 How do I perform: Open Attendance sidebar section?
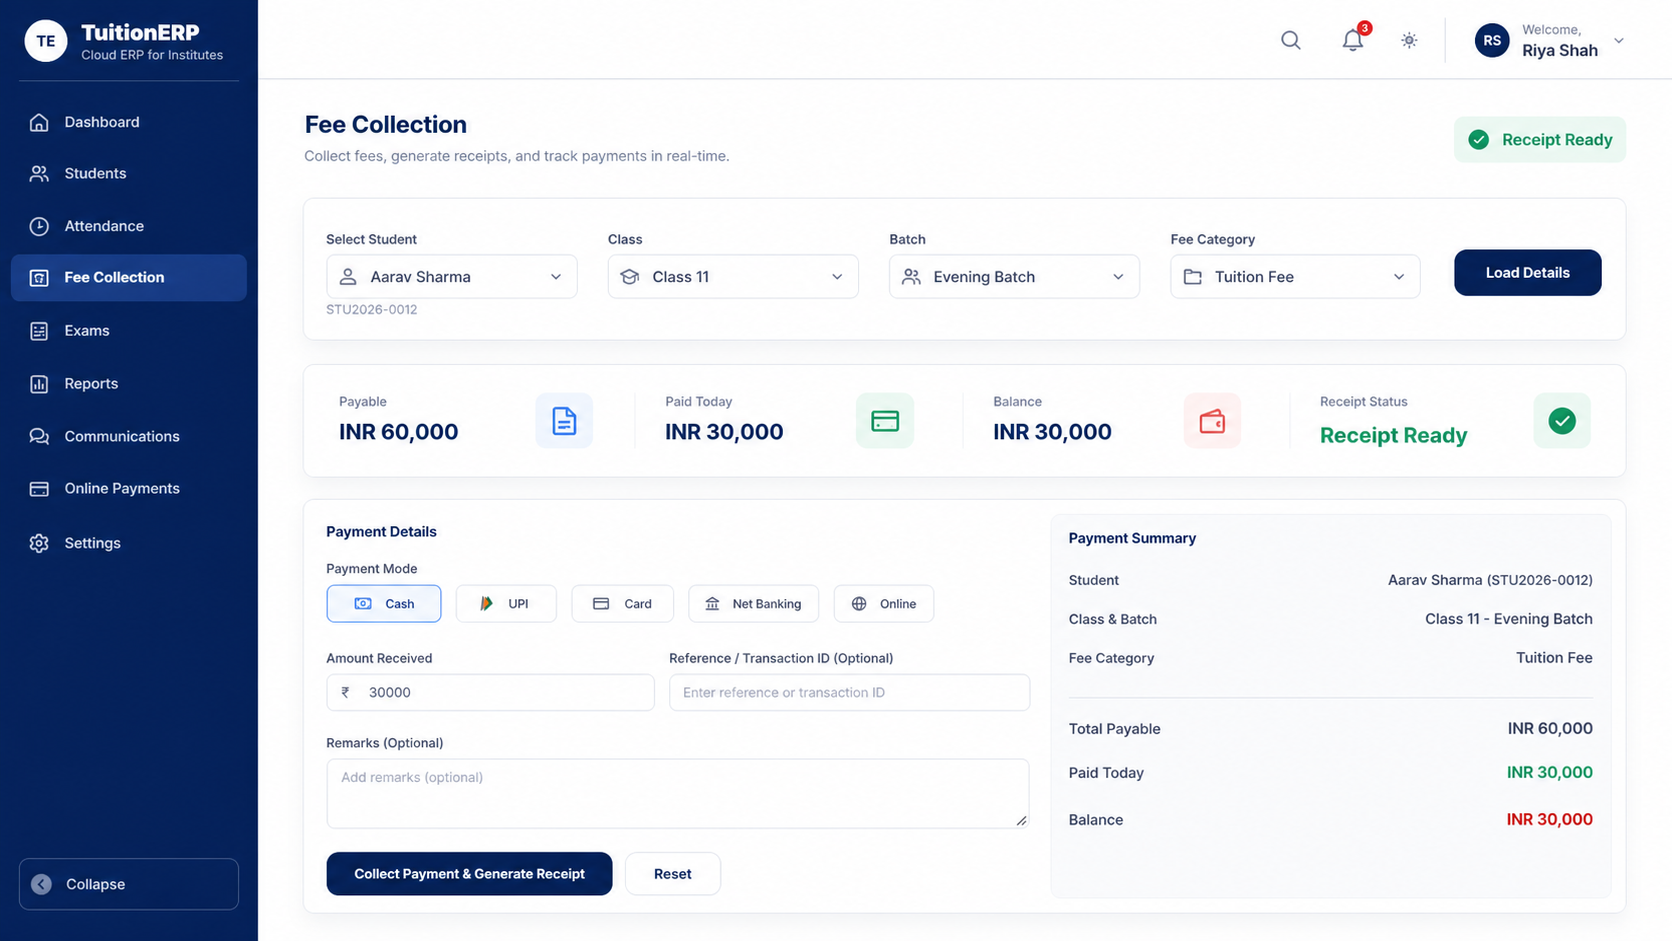pos(129,226)
